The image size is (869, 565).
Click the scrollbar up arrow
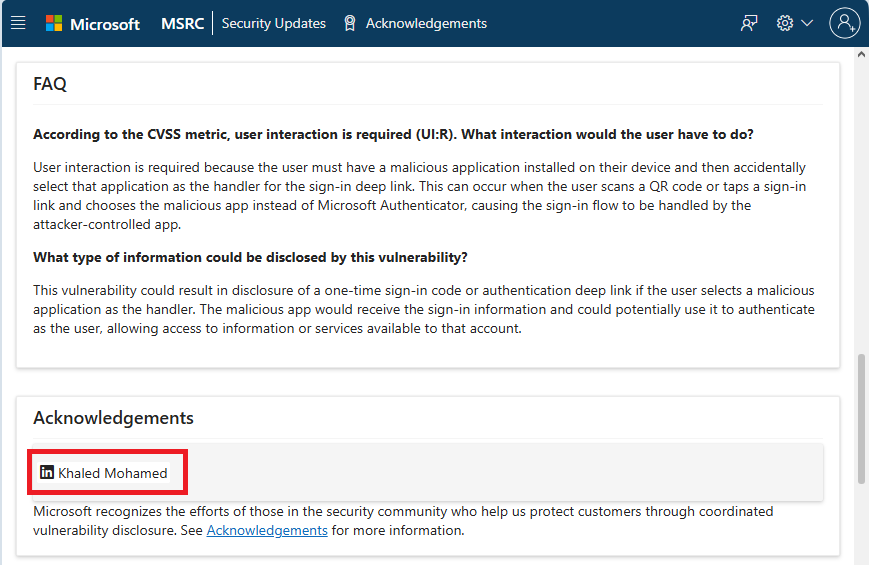[x=861, y=56]
